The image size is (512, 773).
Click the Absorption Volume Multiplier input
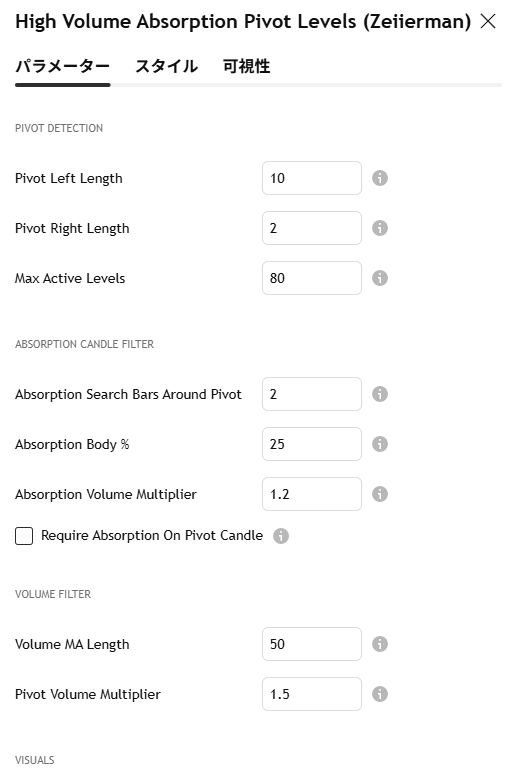coord(312,494)
